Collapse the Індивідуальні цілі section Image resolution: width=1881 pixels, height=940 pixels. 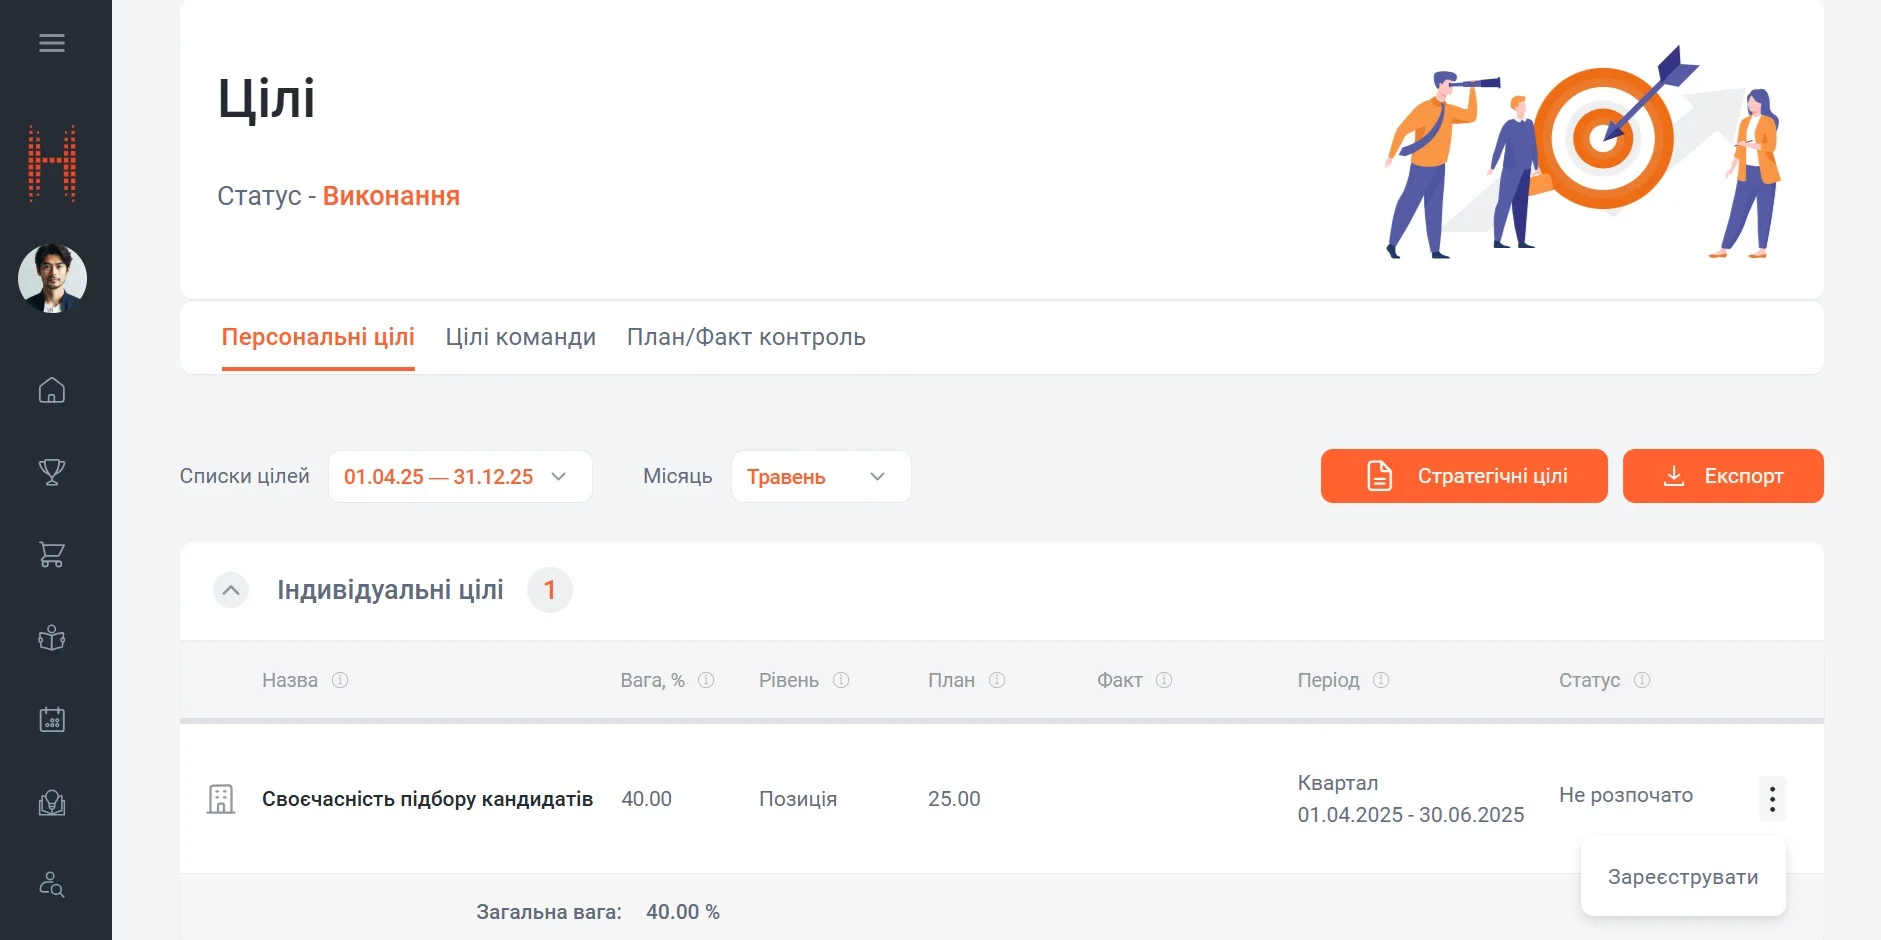231,591
